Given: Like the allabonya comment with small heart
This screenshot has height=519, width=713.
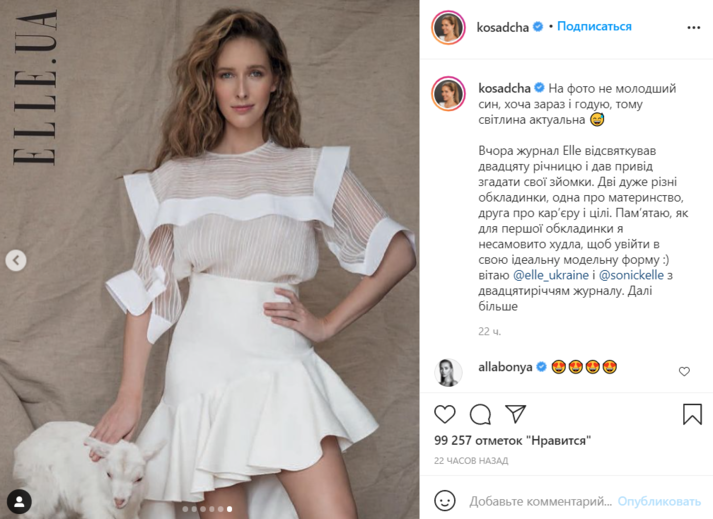Looking at the screenshot, I should (x=684, y=372).
